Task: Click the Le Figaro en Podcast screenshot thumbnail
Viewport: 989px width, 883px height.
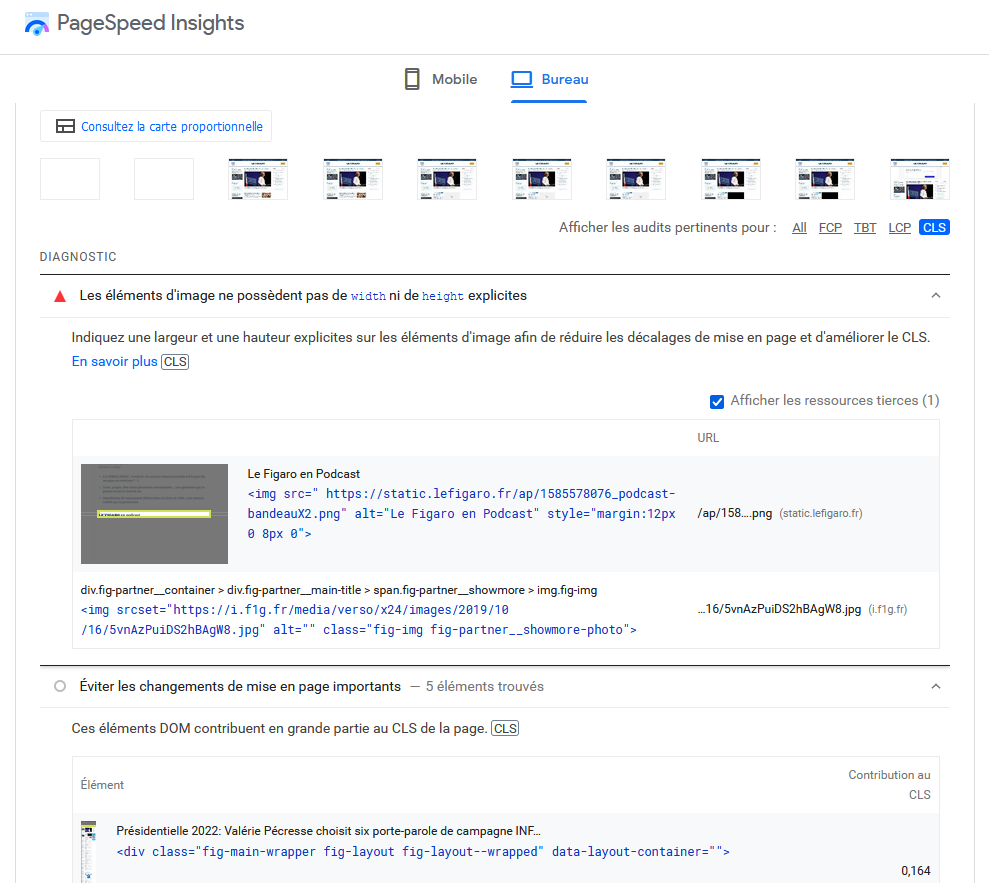Action: coord(154,514)
